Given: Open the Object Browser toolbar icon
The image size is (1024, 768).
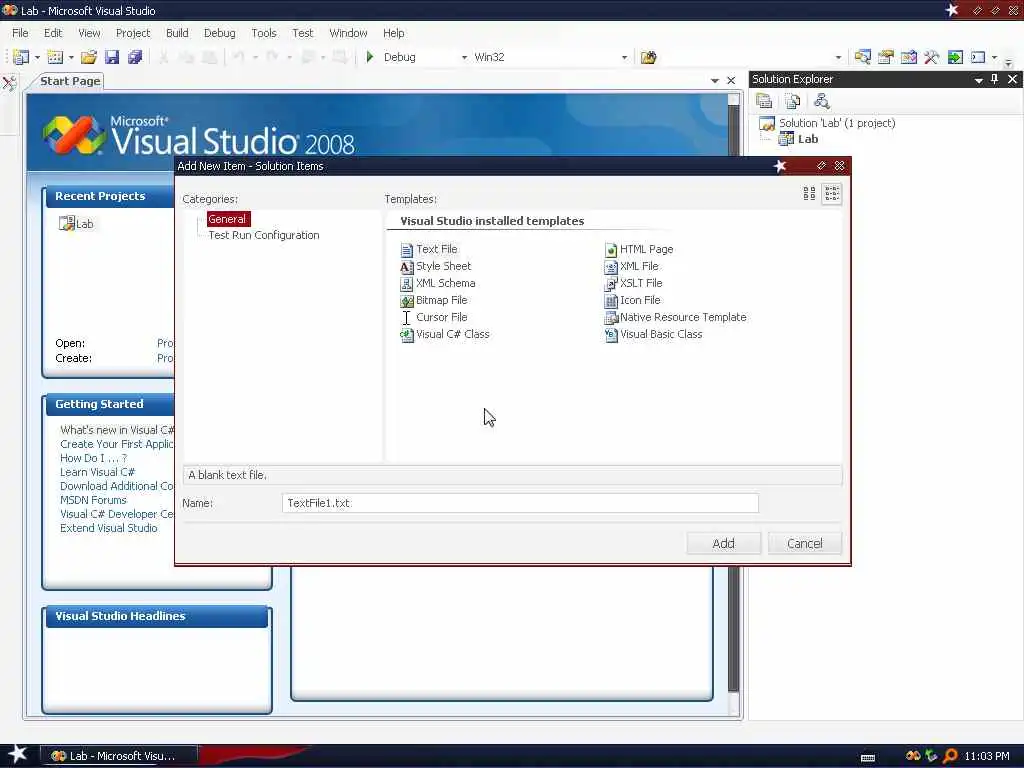Looking at the screenshot, I should 908,57.
